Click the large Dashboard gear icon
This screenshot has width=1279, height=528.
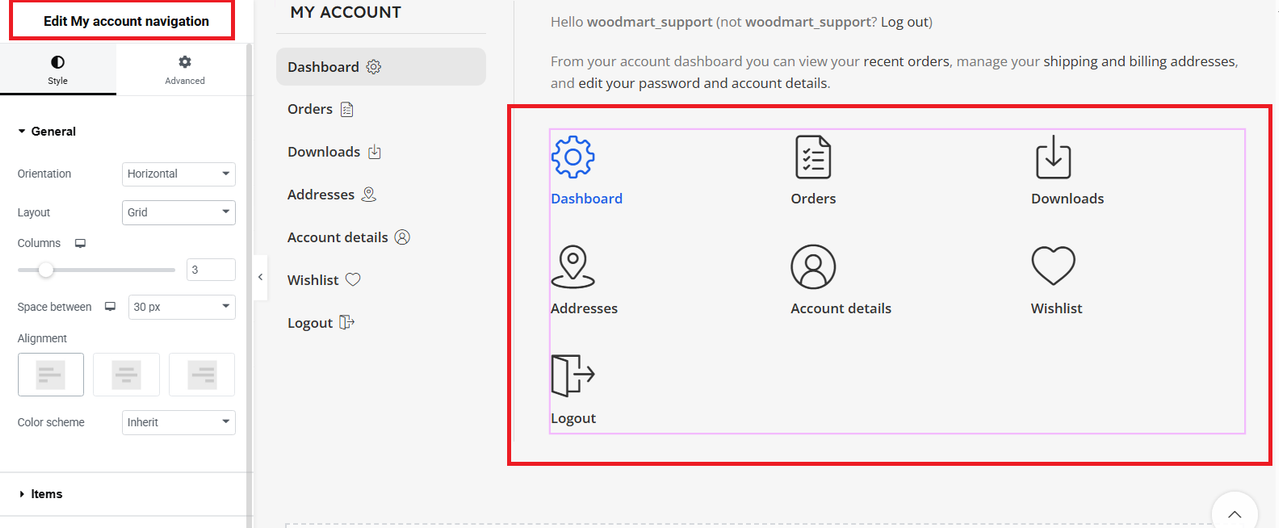[x=573, y=157]
